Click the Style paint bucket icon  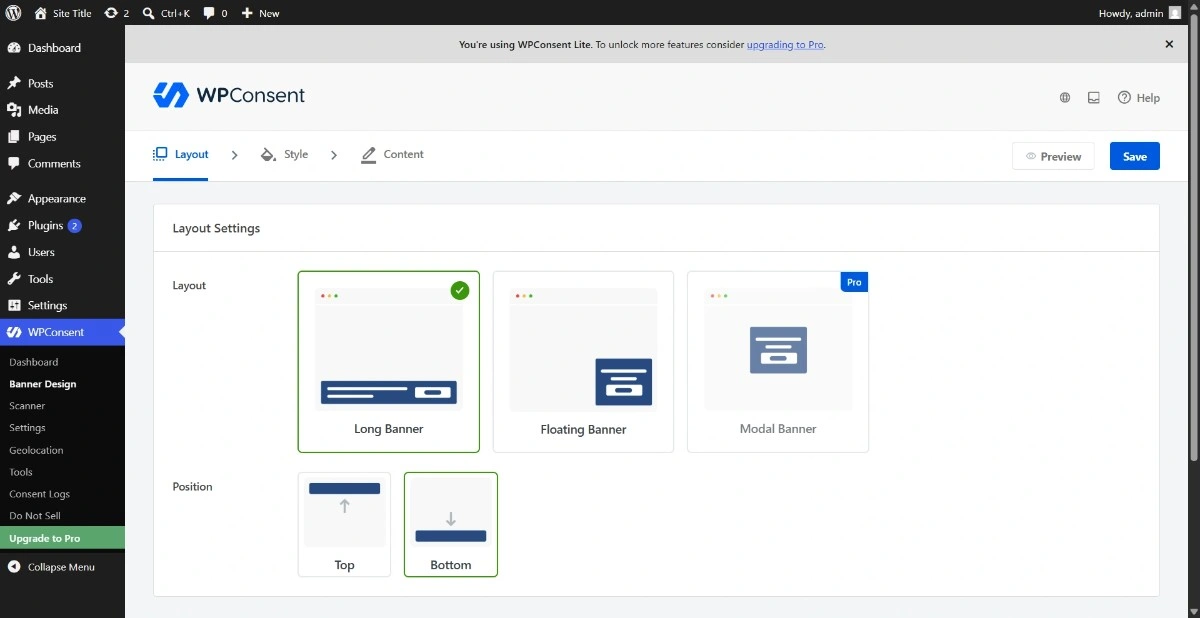[x=268, y=155]
